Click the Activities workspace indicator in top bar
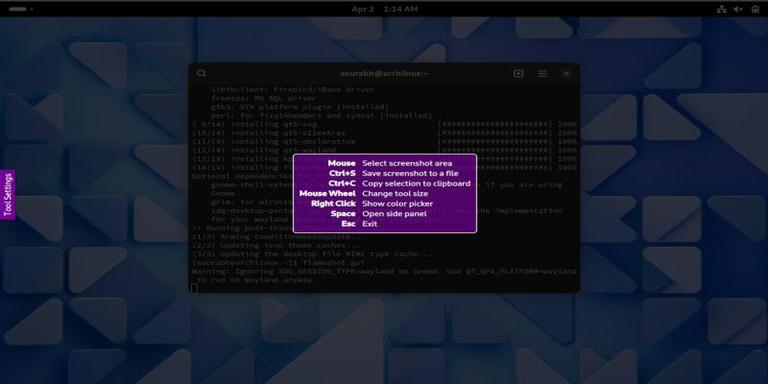 coord(20,9)
